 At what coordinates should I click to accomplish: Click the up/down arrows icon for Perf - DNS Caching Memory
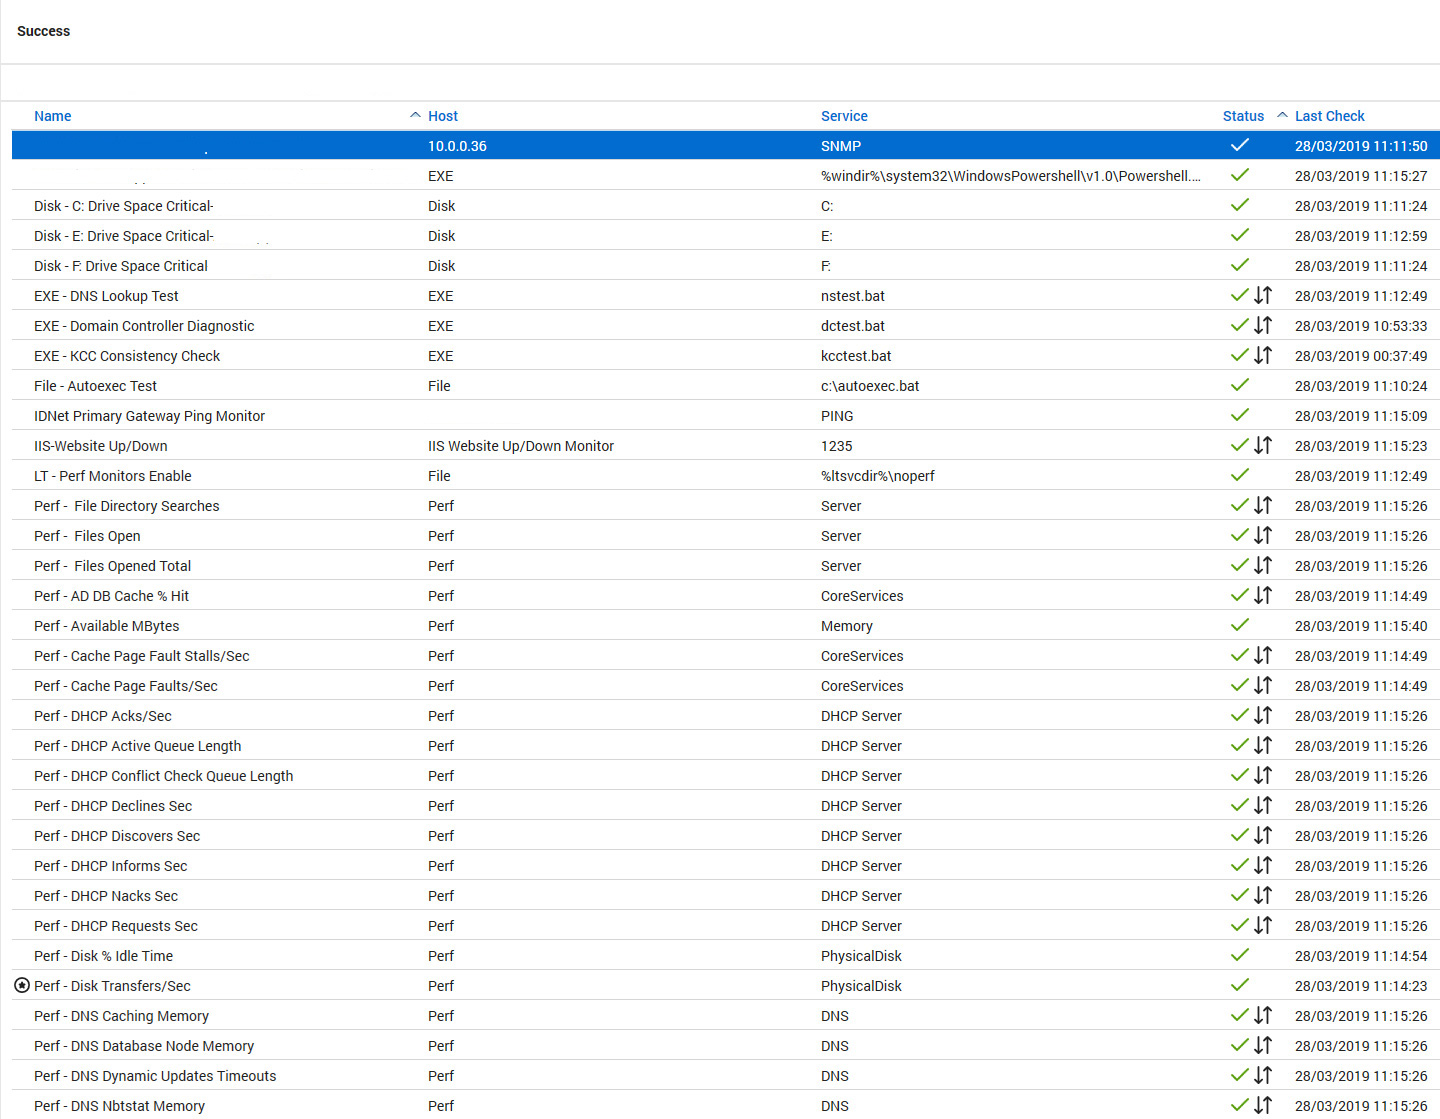coord(1263,1016)
